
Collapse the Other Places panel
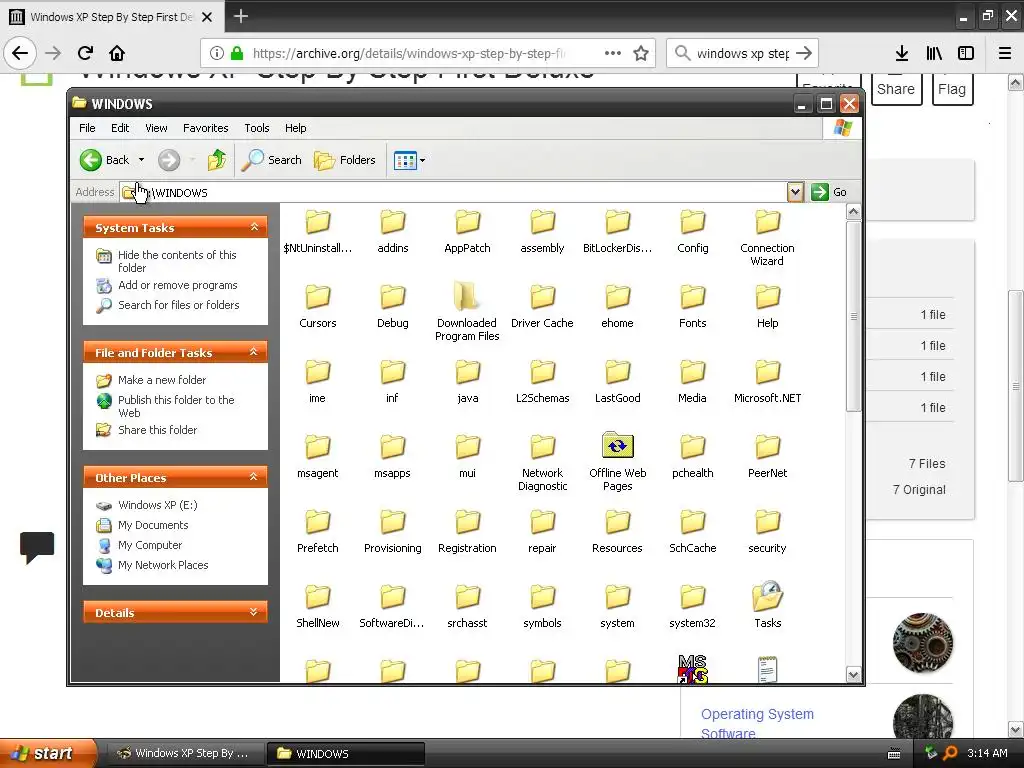coord(254,477)
